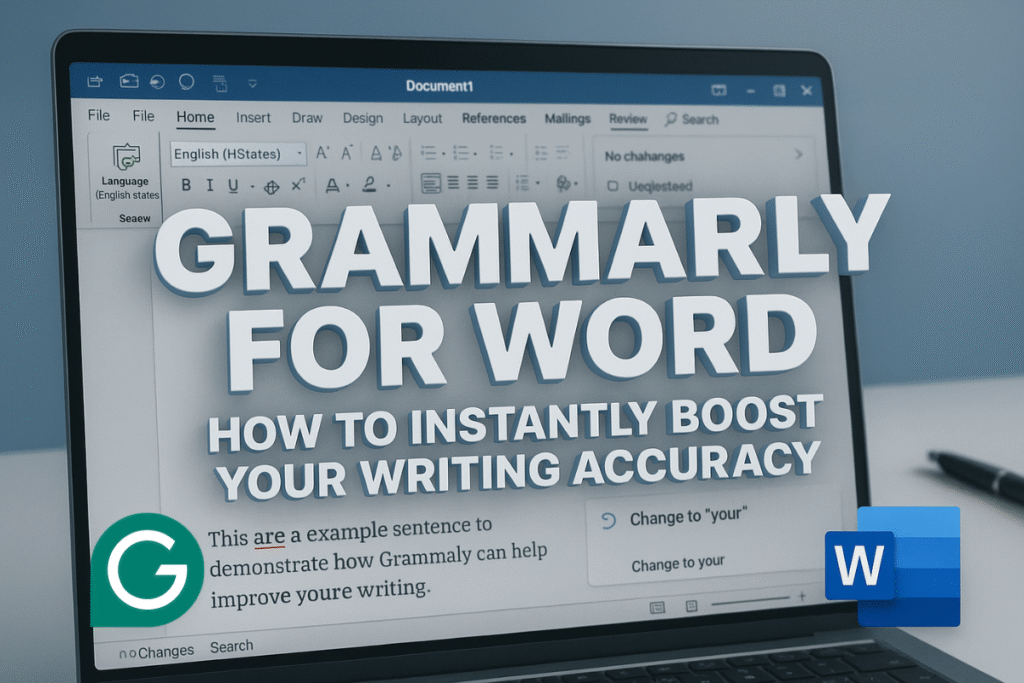Click the document list icon in title bar
The image size is (1024, 683).
pos(220,83)
